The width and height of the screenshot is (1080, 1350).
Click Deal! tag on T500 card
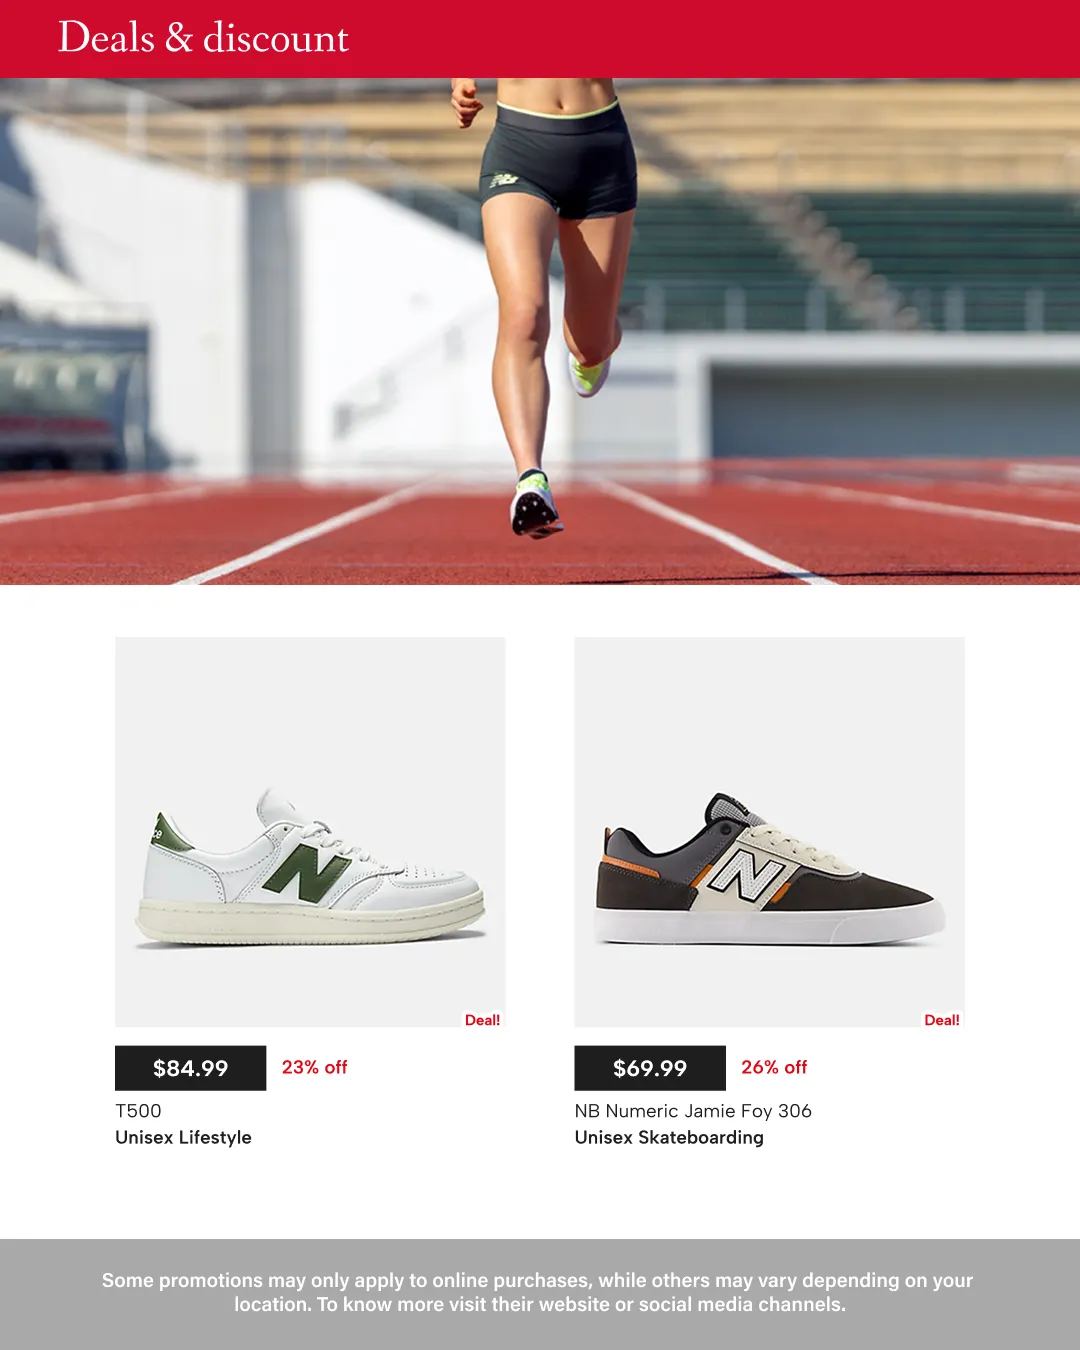pos(482,1020)
